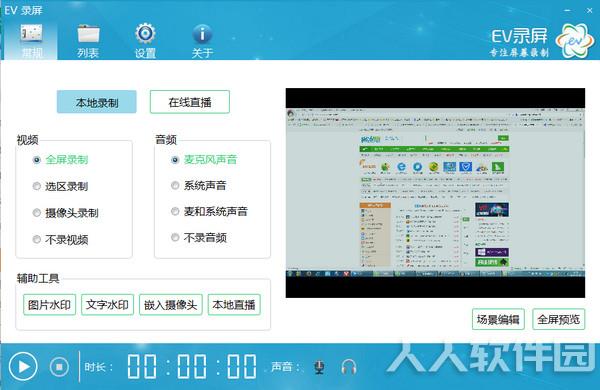Open 场景编辑 scene editor
This screenshot has height=390, width=600.
498,319
